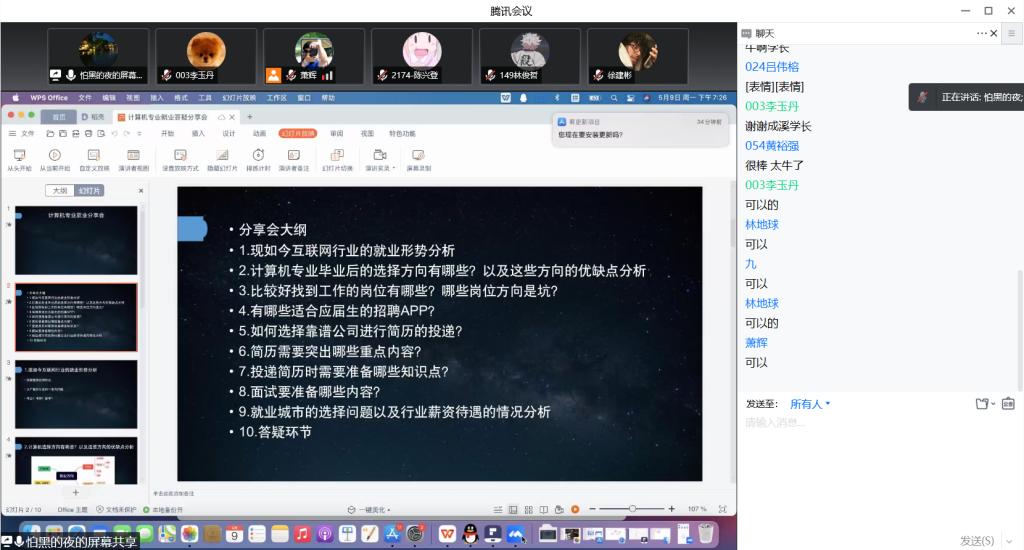Switch to 幻灯片 thumbnail view toggle
Image resolution: width=1024 pixels, height=550 pixels.
pyautogui.click(x=90, y=190)
